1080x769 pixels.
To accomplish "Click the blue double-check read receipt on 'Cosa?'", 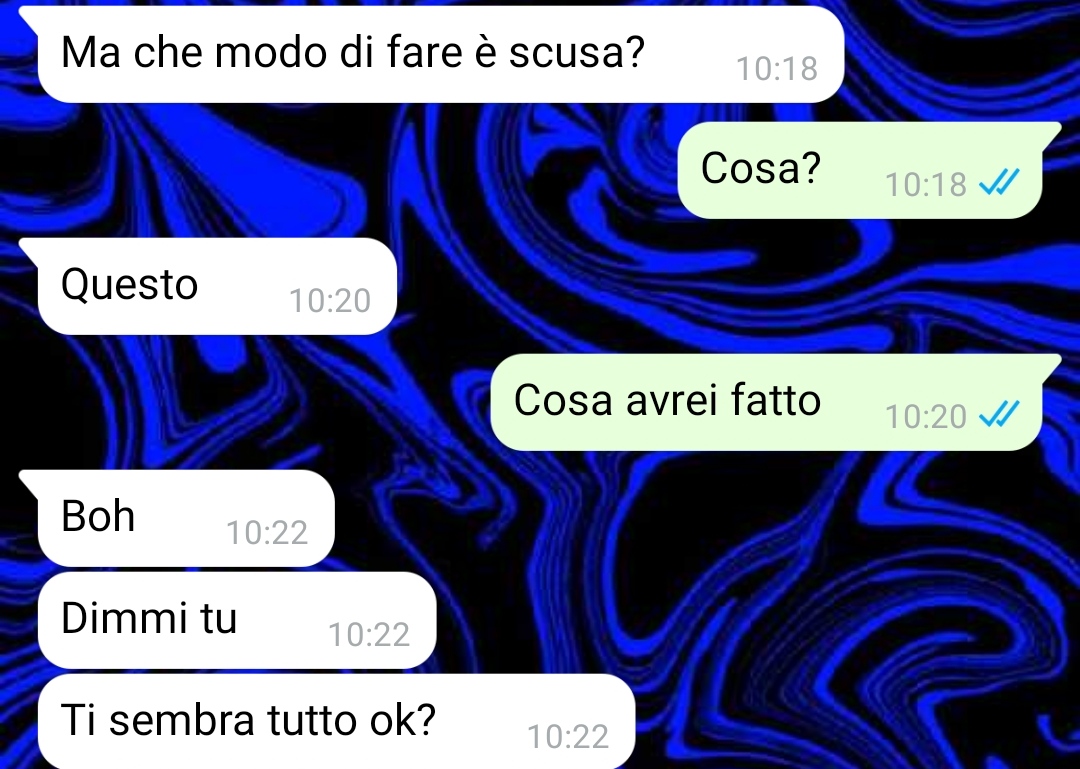I will [999, 183].
